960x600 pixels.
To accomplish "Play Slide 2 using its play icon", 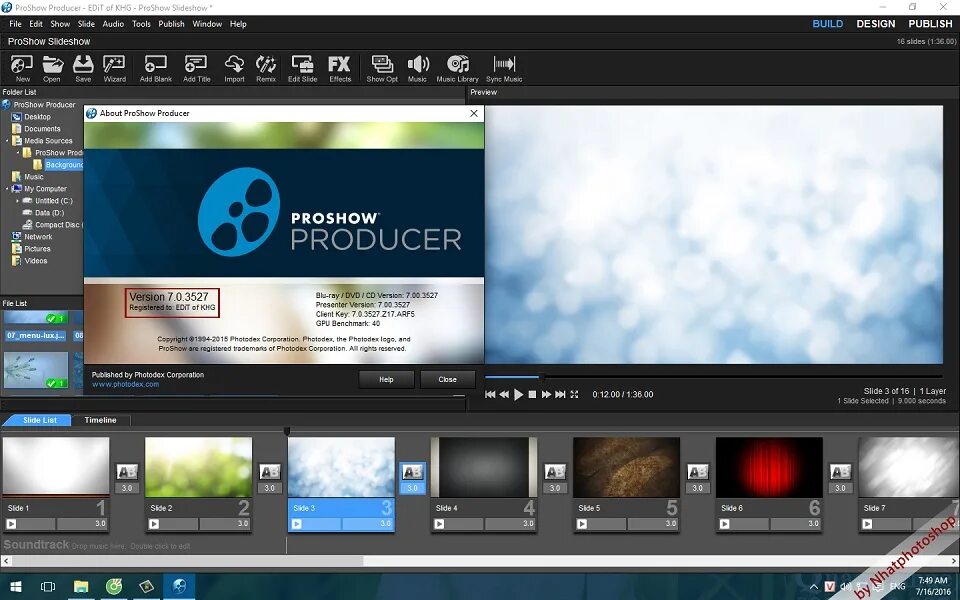I will (154, 524).
